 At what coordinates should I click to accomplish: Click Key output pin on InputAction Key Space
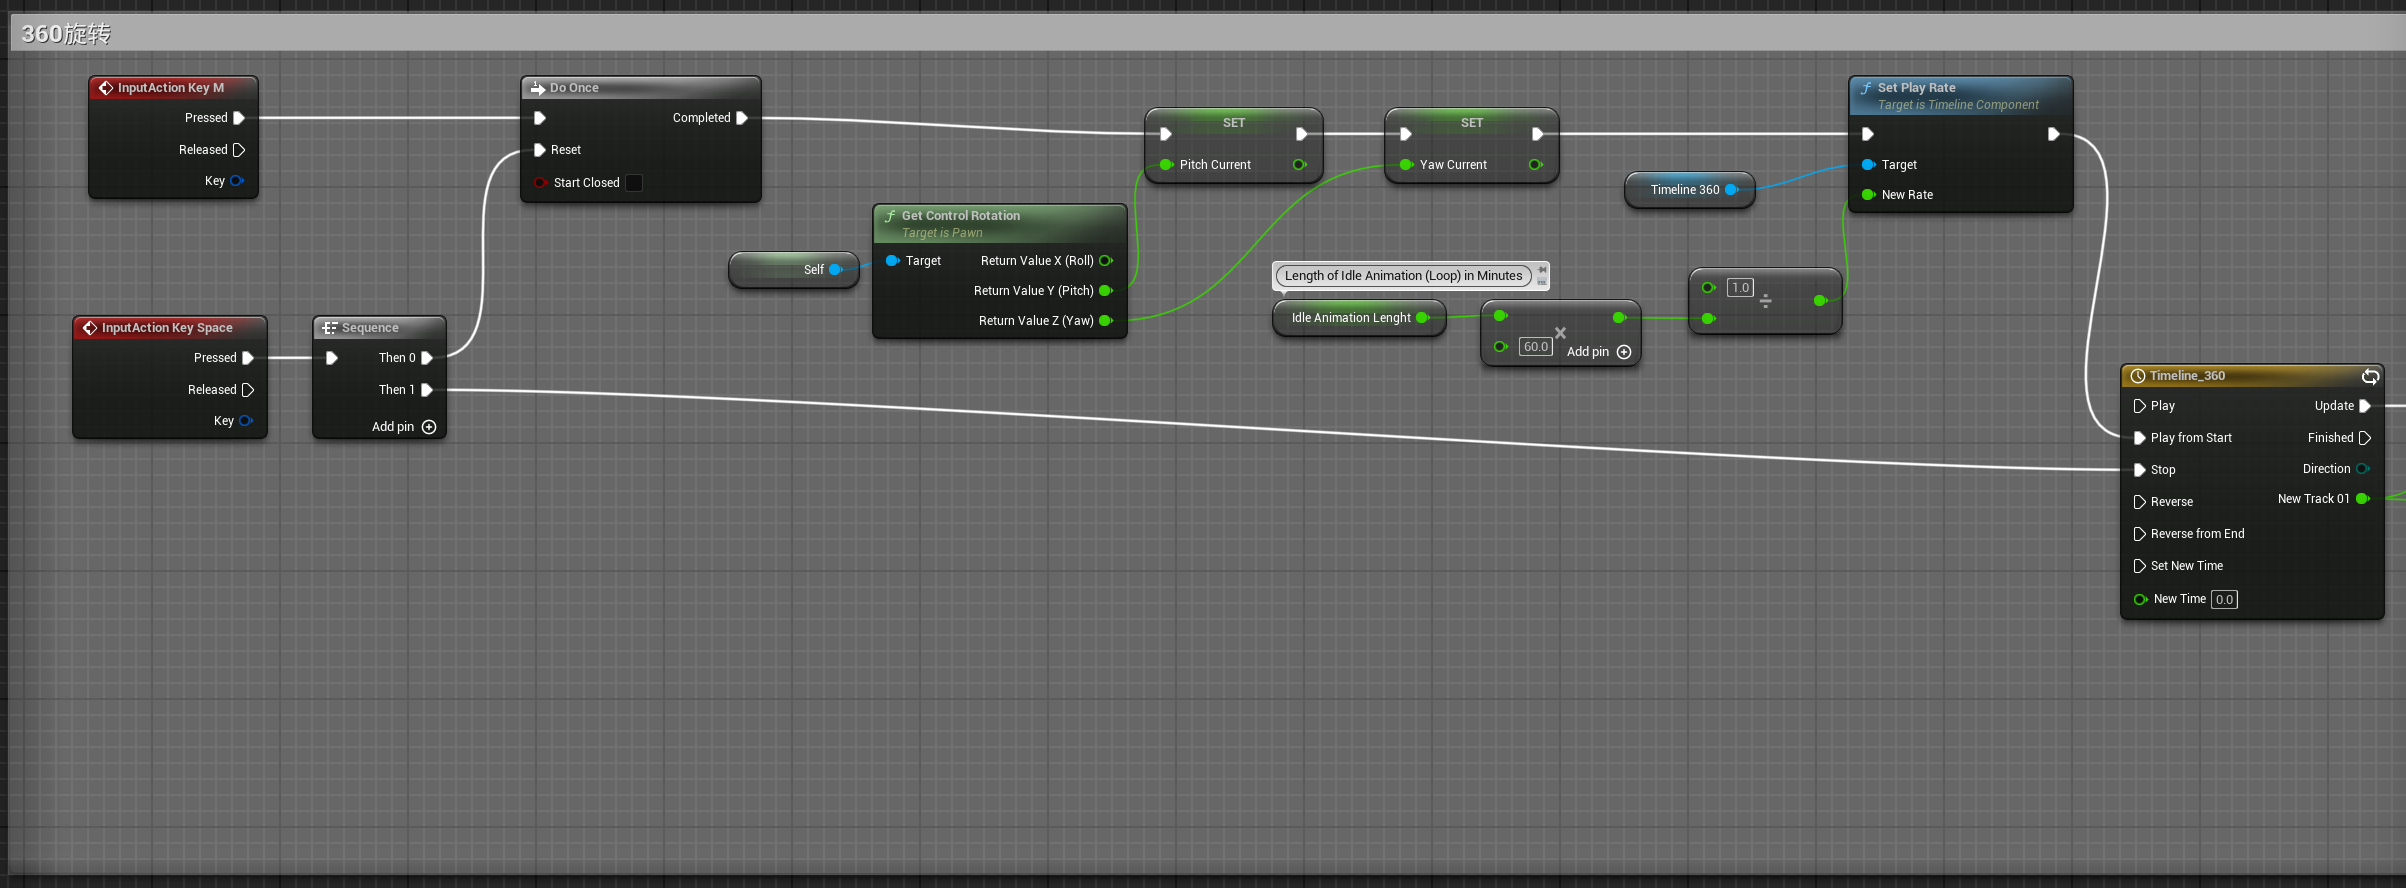246,421
